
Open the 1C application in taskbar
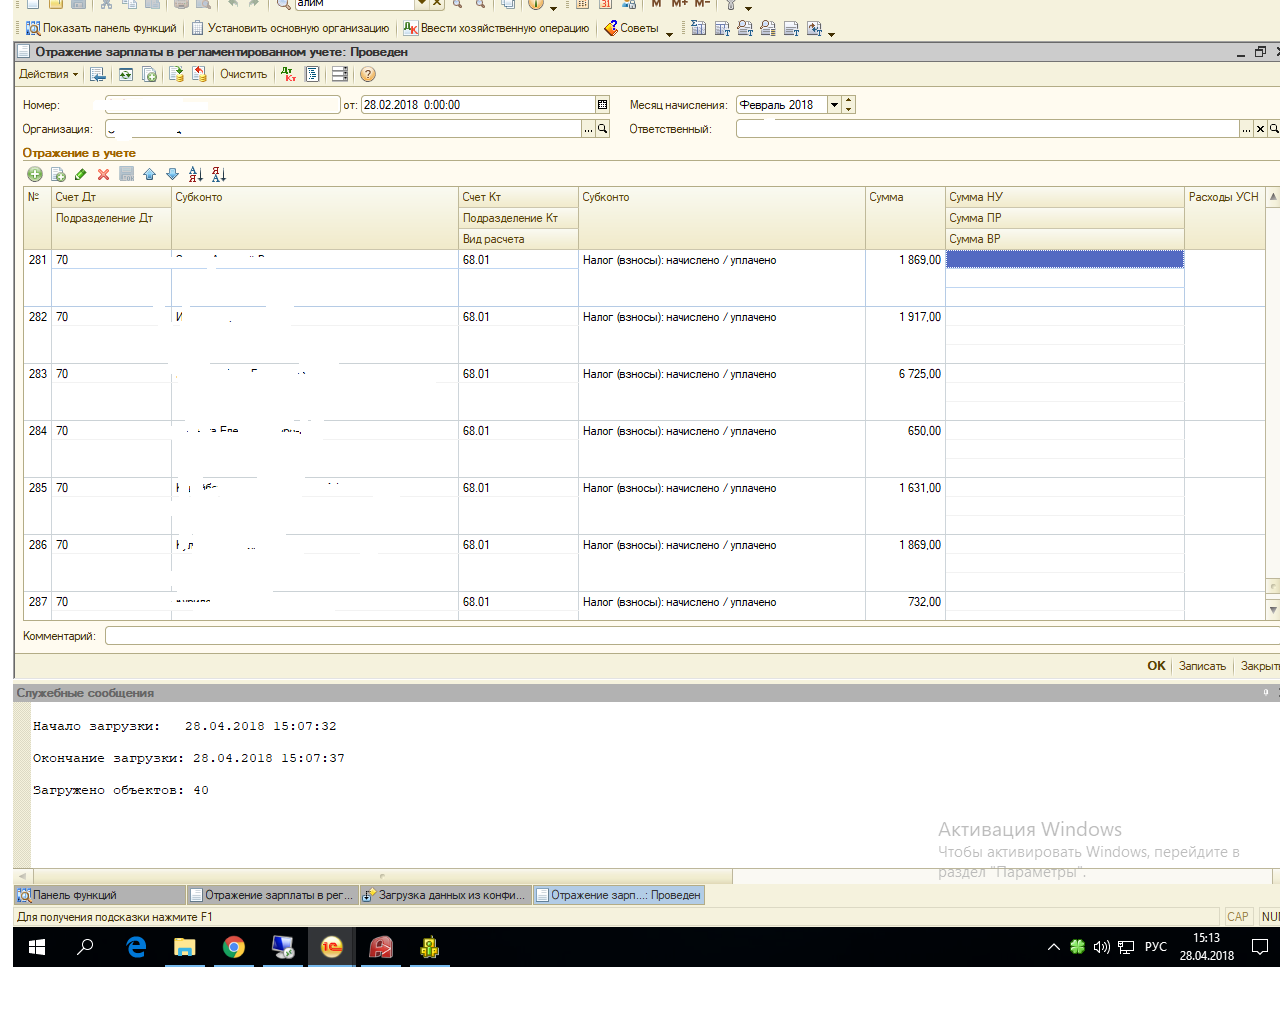pos(332,947)
